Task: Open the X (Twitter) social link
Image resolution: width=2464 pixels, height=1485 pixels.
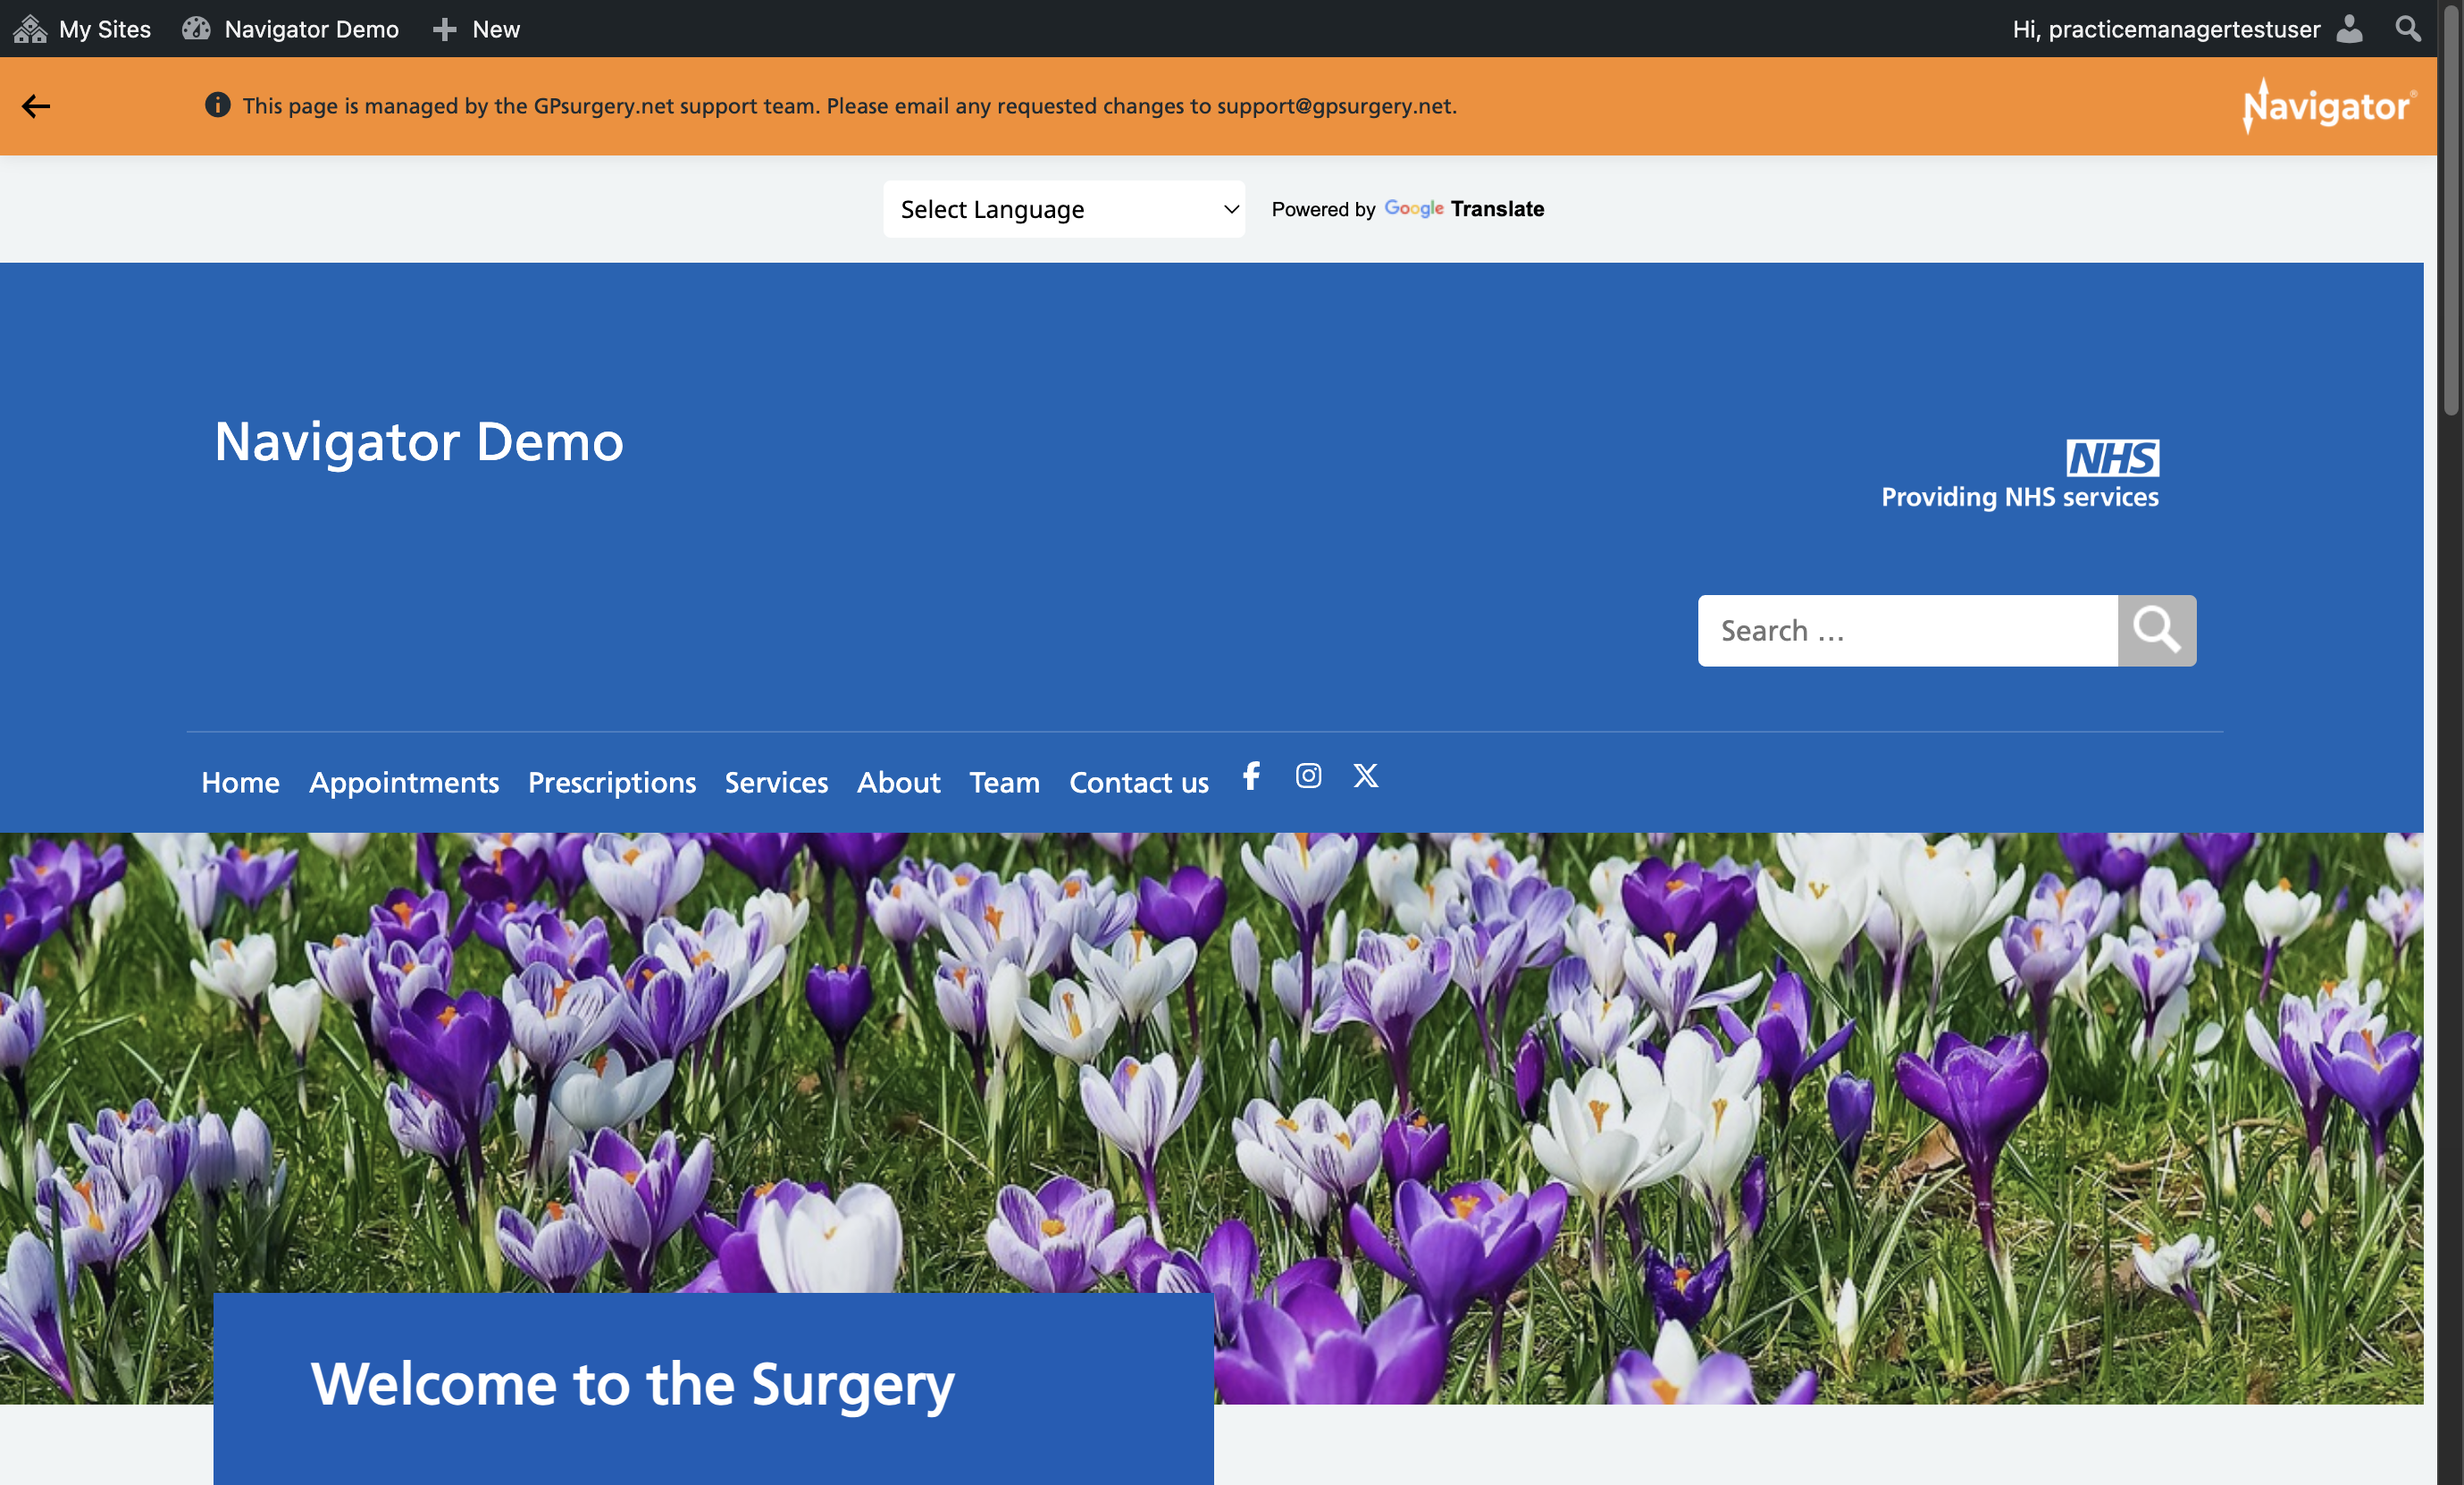Action: [1365, 775]
